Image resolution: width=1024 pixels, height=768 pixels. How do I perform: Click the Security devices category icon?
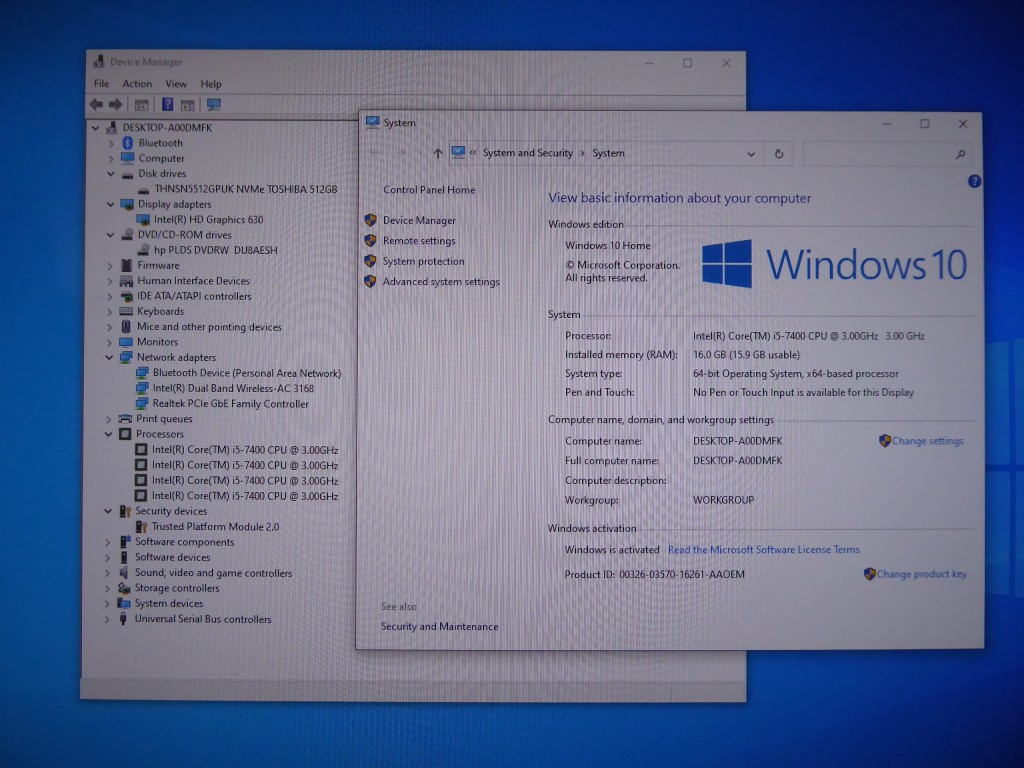tap(125, 511)
